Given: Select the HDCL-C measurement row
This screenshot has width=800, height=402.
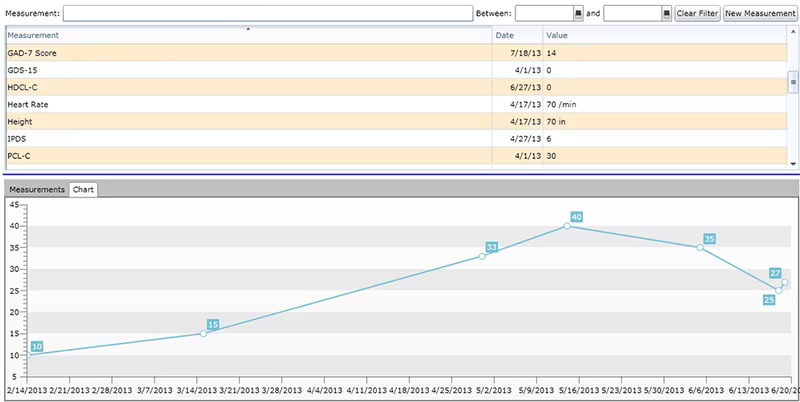Looking at the screenshot, I should pos(396,87).
